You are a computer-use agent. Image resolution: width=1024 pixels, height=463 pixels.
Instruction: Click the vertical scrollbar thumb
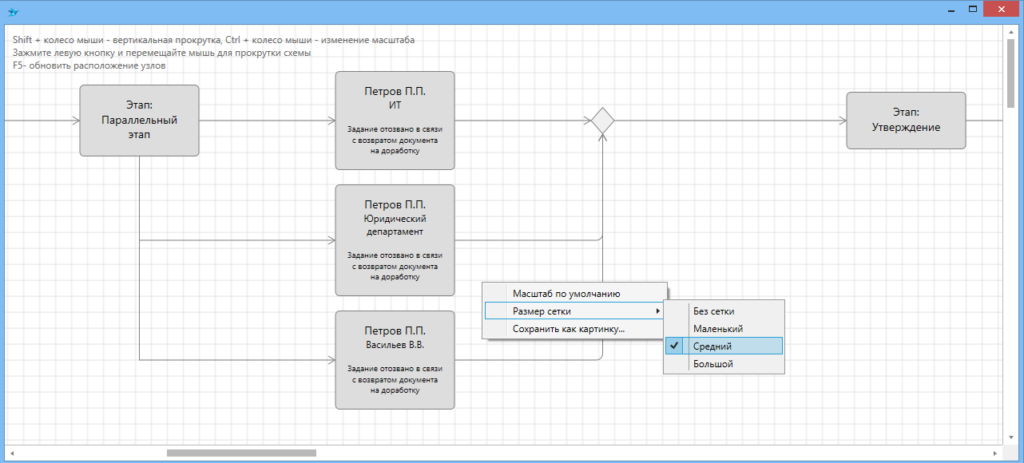tap(1012, 72)
